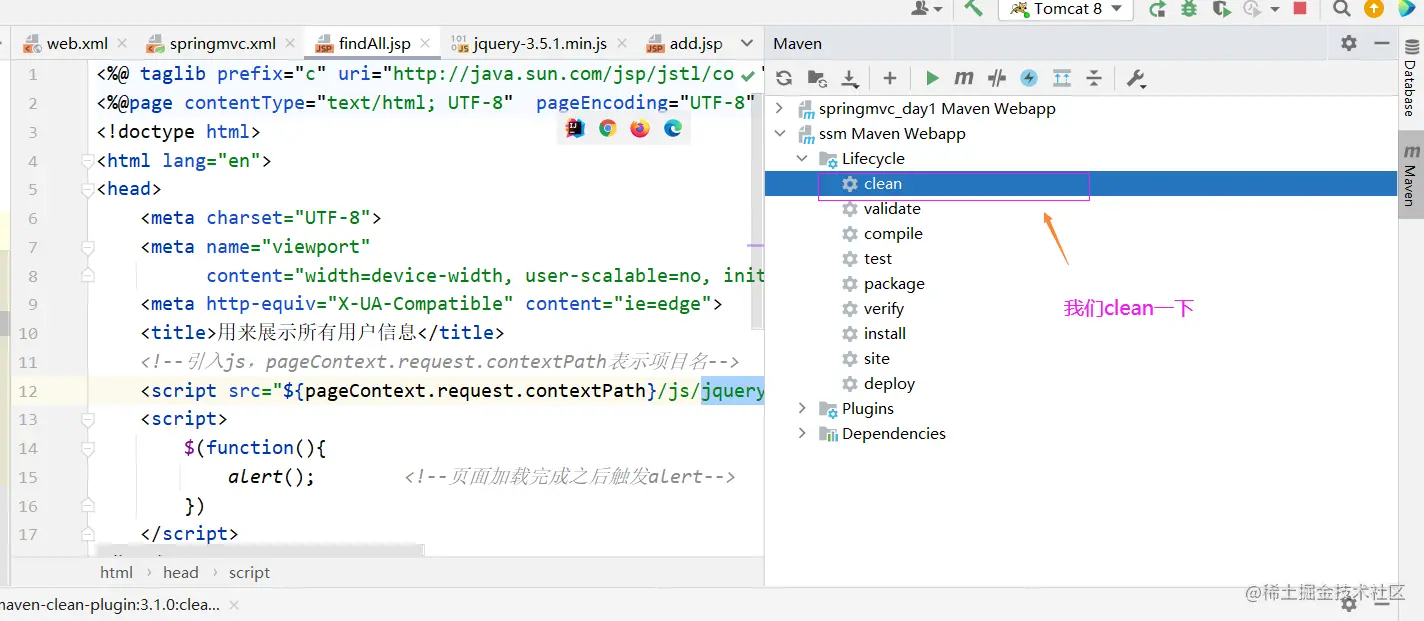The image size is (1424, 621).
Task: Close the springmvc.xml tab
Action: click(291, 44)
